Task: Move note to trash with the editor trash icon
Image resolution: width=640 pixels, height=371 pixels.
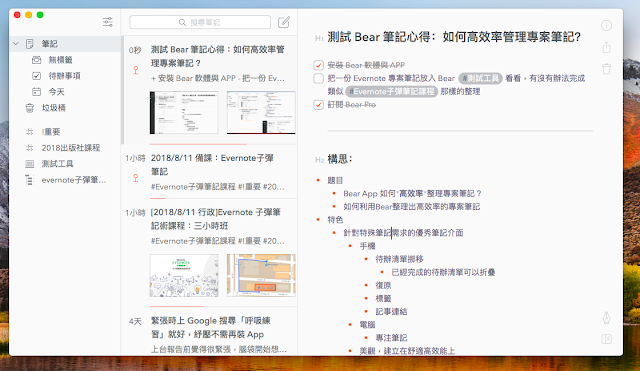Action: coord(607,69)
